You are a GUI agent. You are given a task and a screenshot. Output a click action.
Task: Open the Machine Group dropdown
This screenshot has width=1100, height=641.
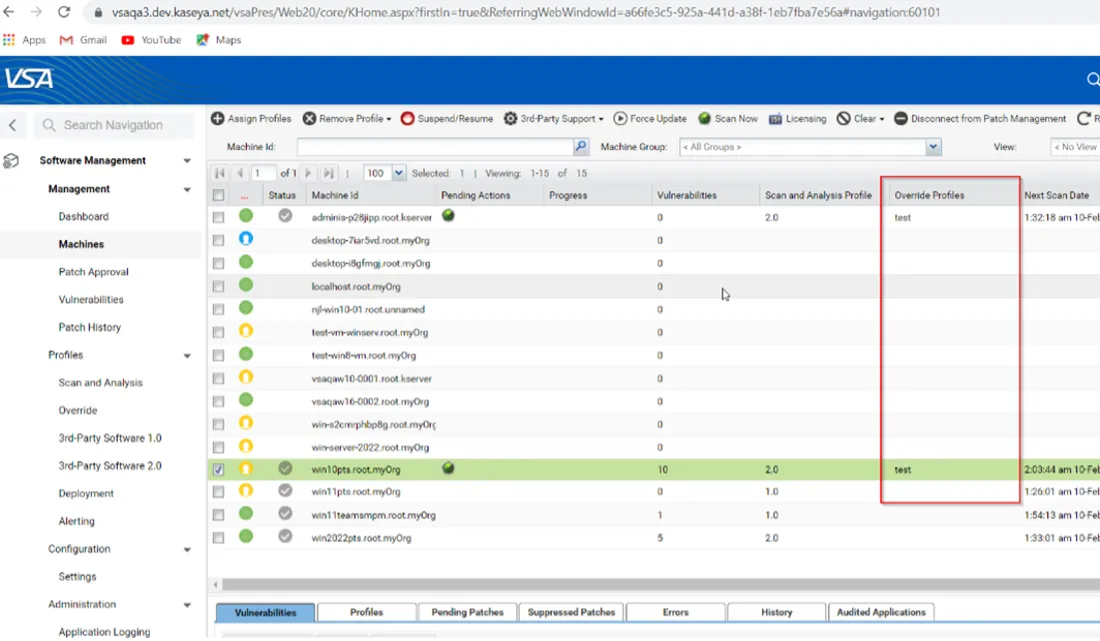[x=933, y=147]
